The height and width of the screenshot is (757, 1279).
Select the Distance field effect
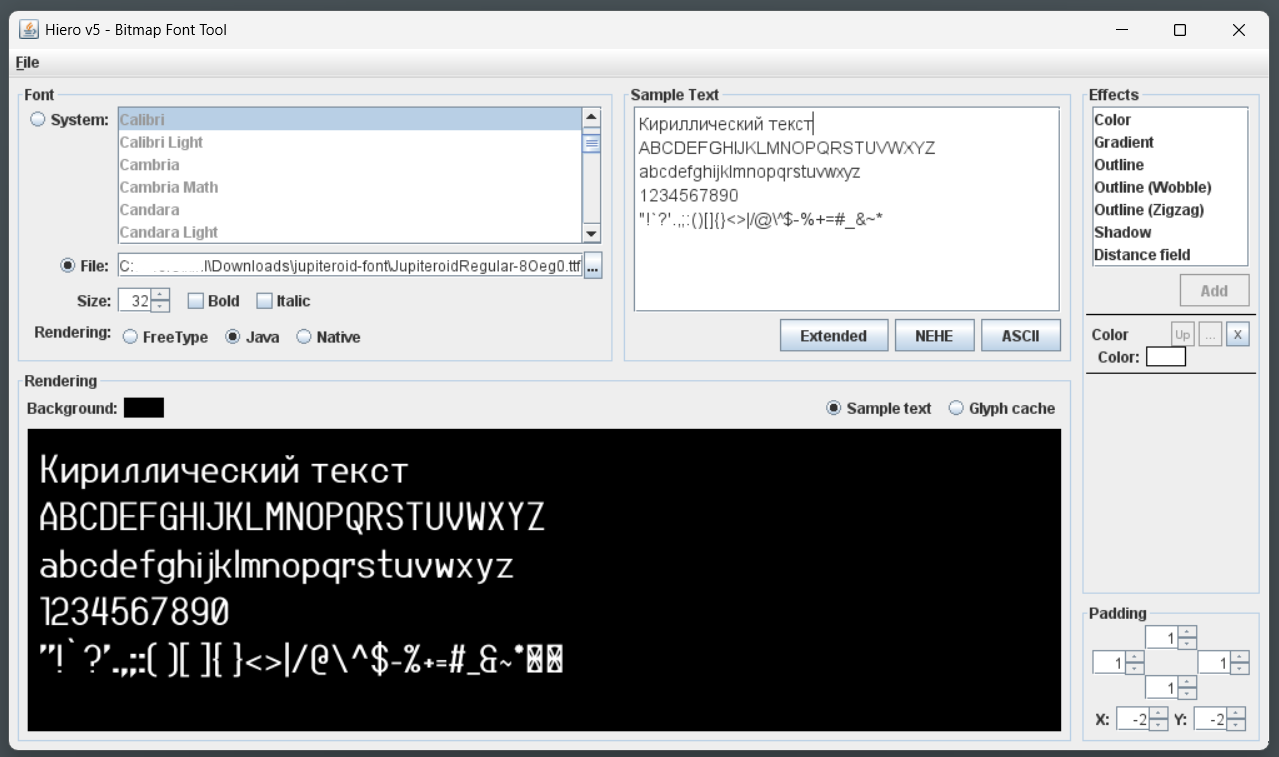click(x=1142, y=255)
